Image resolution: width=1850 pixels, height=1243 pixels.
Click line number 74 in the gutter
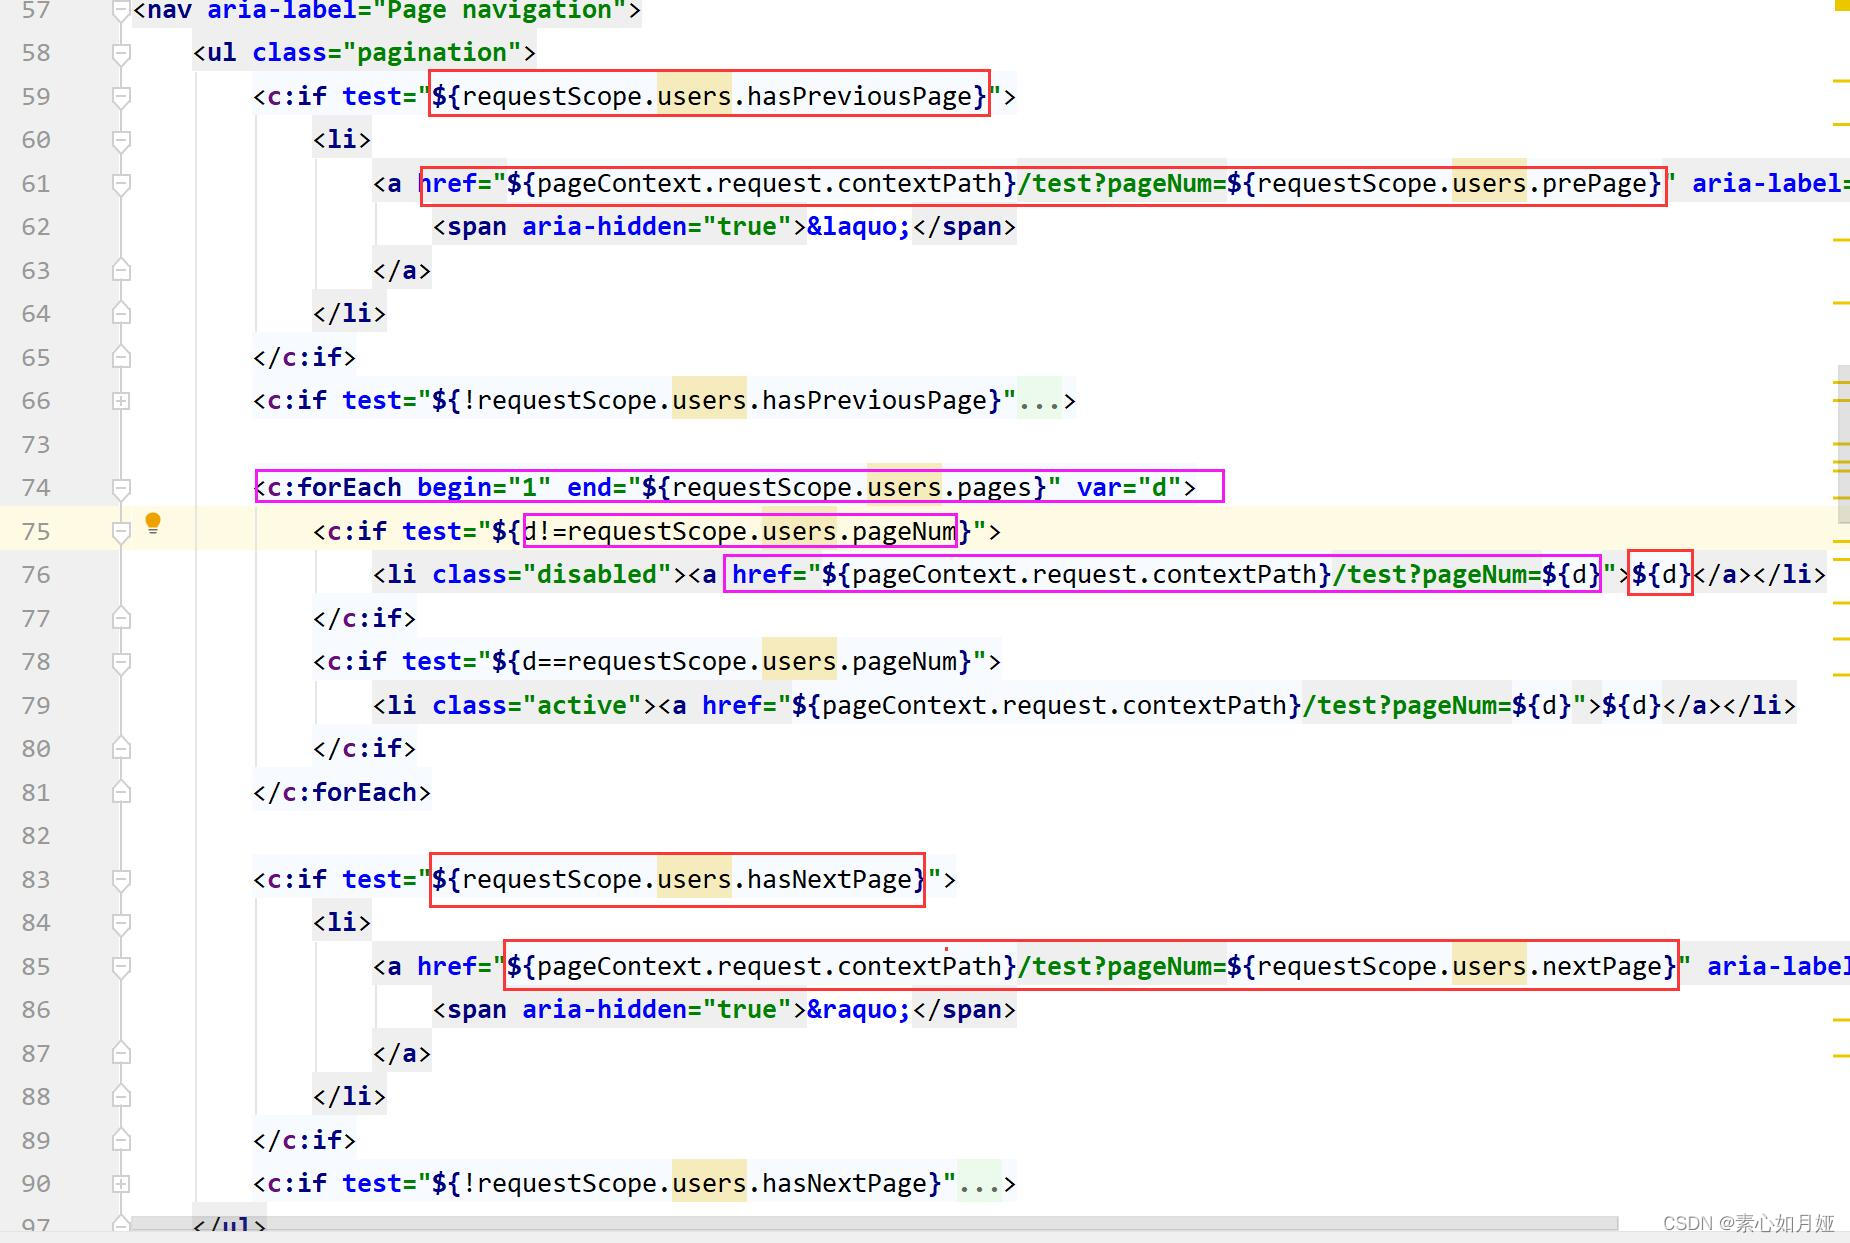36,488
